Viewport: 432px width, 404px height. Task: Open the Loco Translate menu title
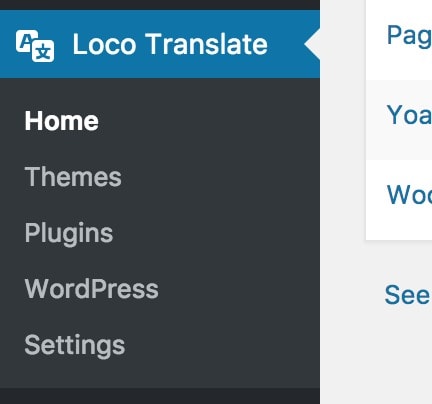(170, 44)
